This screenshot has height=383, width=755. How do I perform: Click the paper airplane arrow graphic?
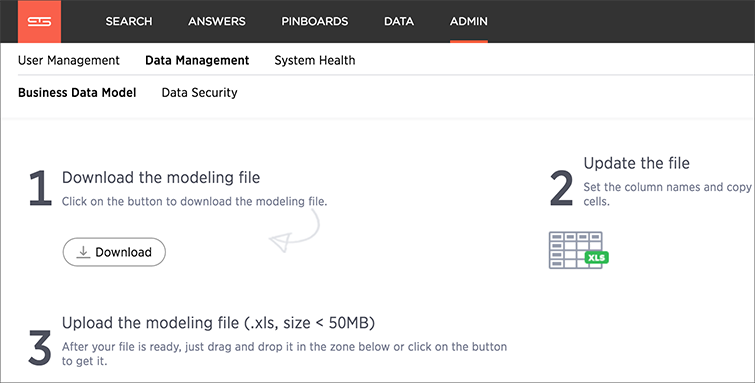point(294,231)
